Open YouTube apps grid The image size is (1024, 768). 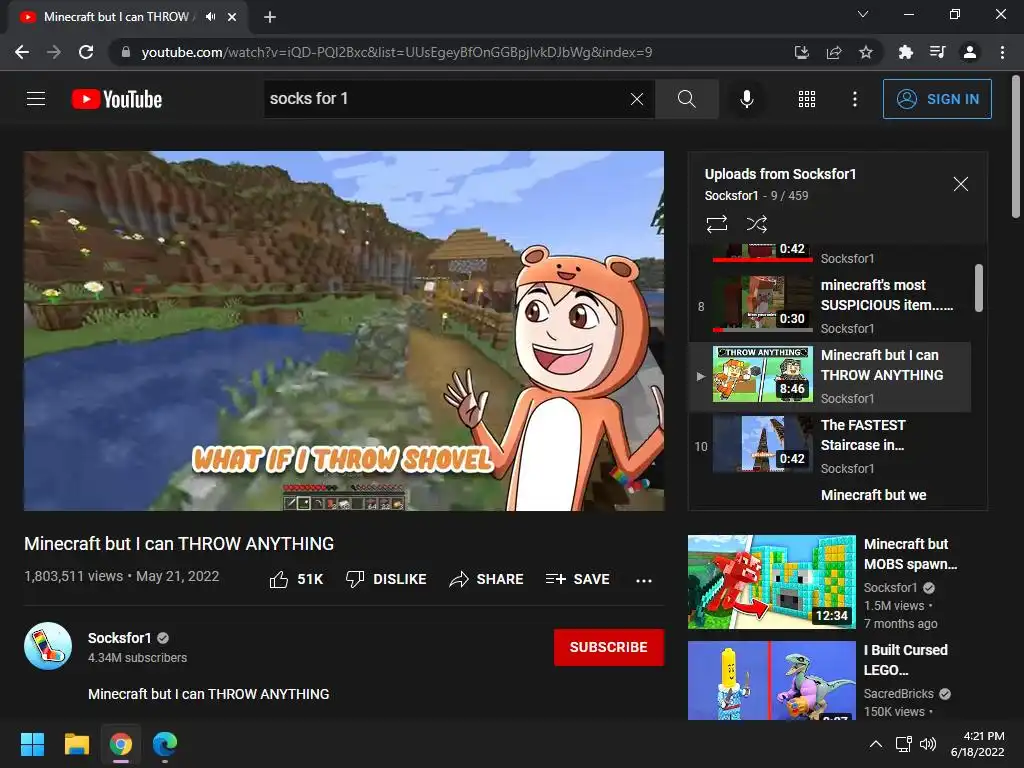click(x=807, y=99)
